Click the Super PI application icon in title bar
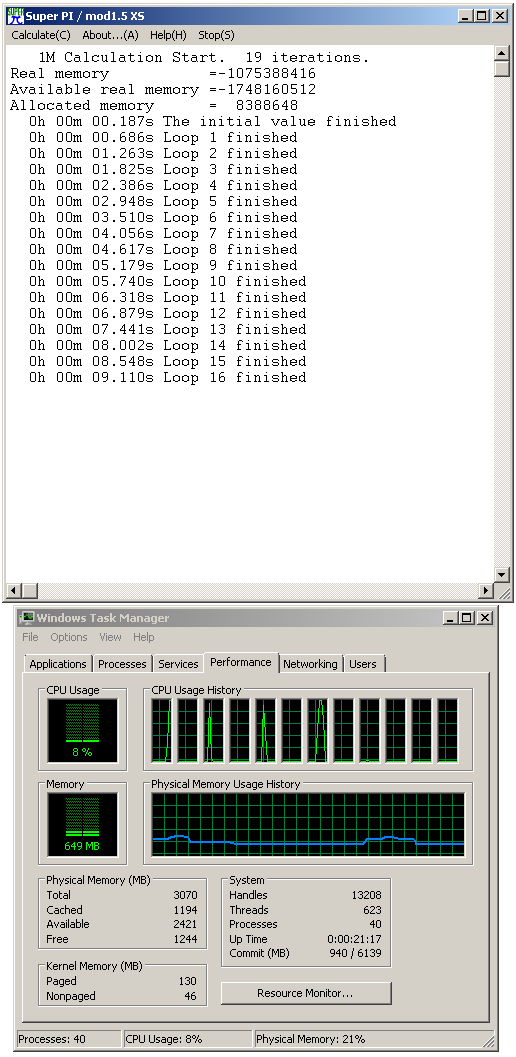The height and width of the screenshot is (1057, 516). (x=15, y=15)
